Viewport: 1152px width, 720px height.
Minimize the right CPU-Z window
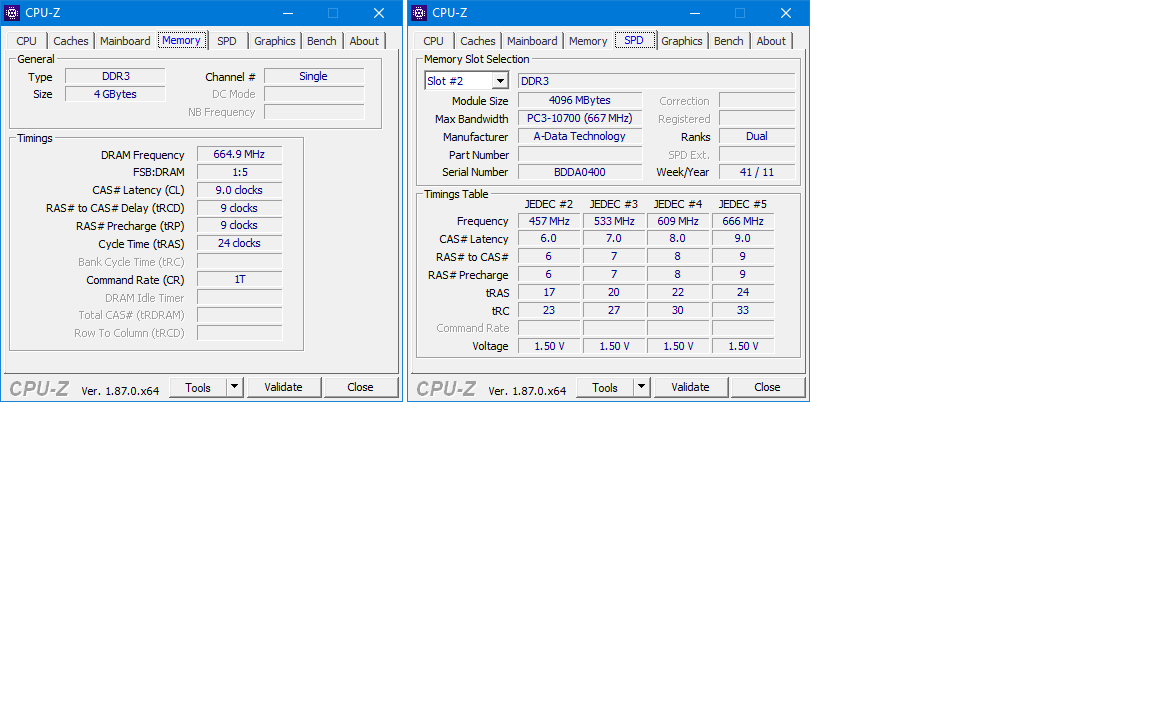[x=694, y=13]
